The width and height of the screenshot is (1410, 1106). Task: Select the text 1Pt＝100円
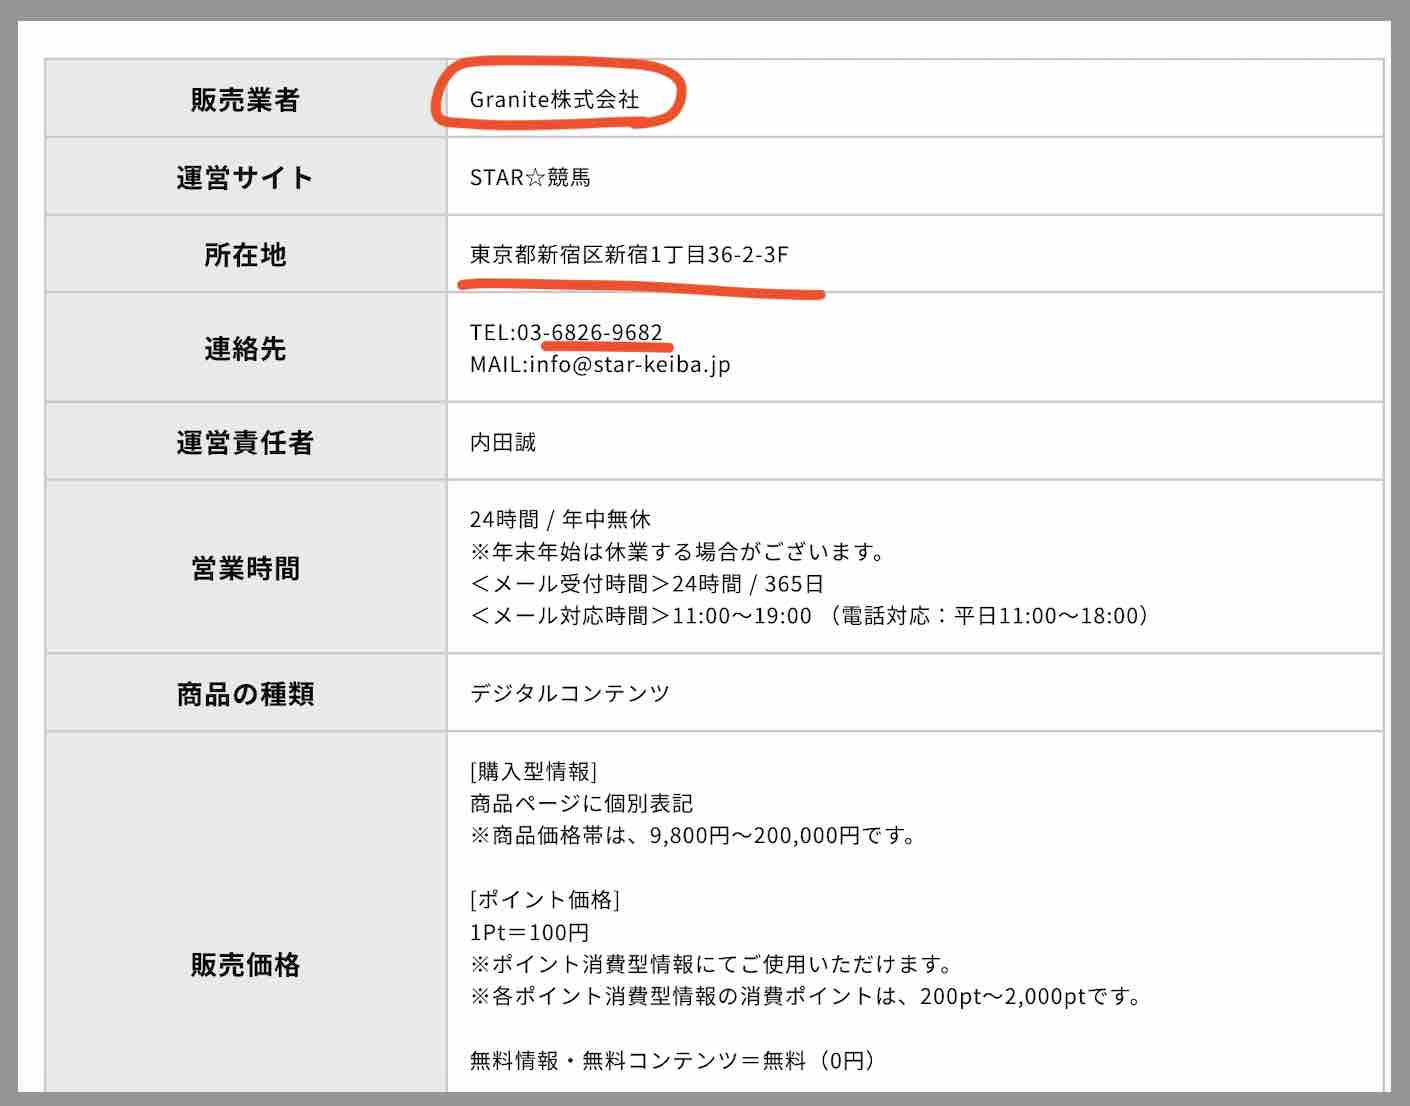[529, 932]
